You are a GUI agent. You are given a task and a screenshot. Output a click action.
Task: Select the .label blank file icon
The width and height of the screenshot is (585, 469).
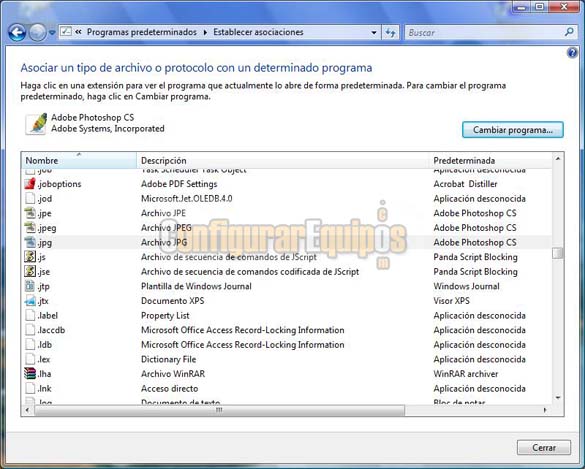[x=30, y=315]
